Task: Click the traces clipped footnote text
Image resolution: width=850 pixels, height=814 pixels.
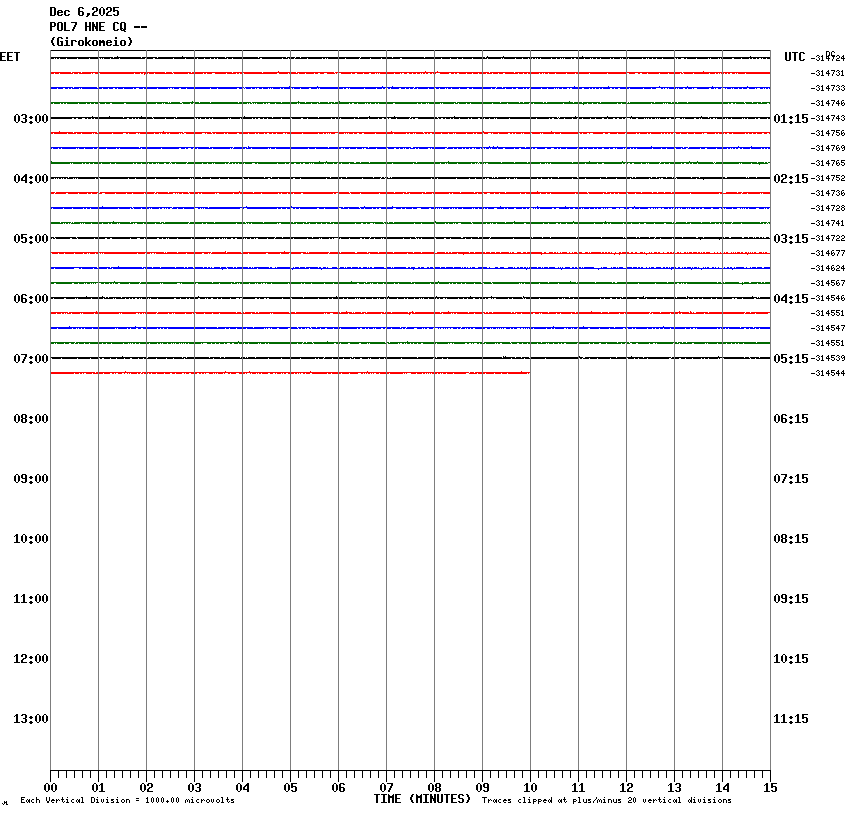Action: (x=606, y=800)
